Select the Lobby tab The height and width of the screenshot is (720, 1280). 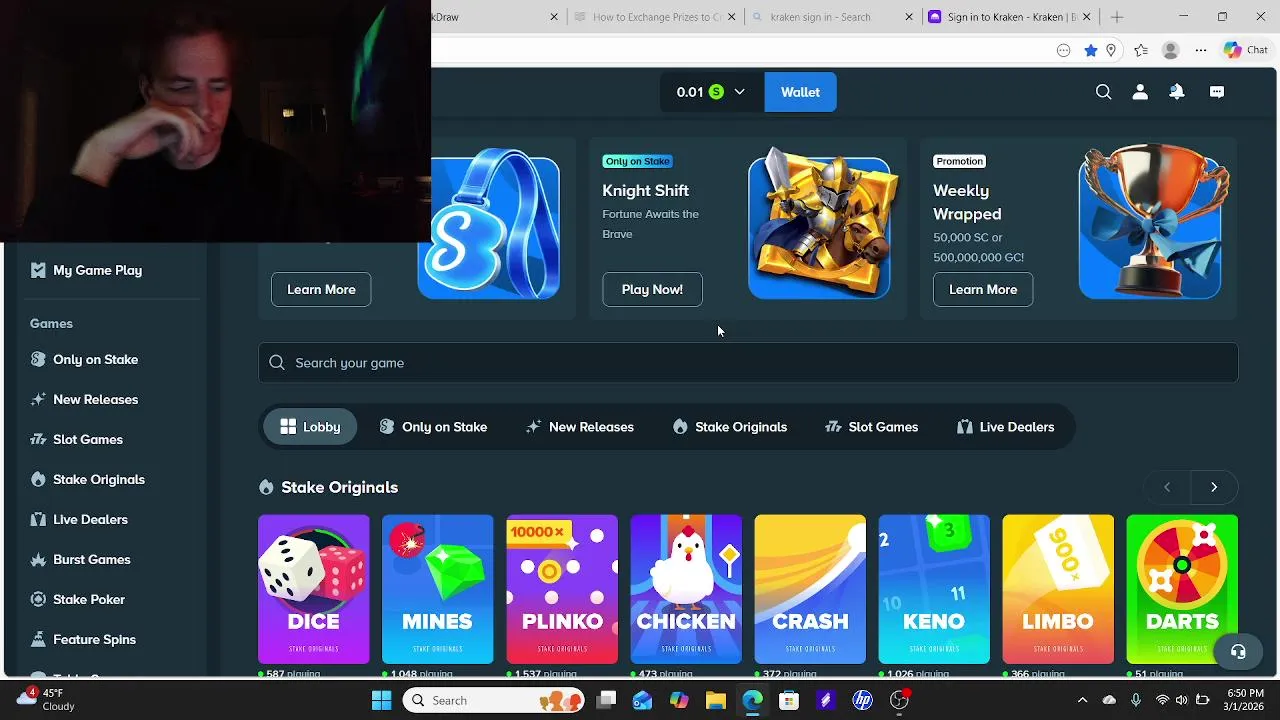click(310, 427)
